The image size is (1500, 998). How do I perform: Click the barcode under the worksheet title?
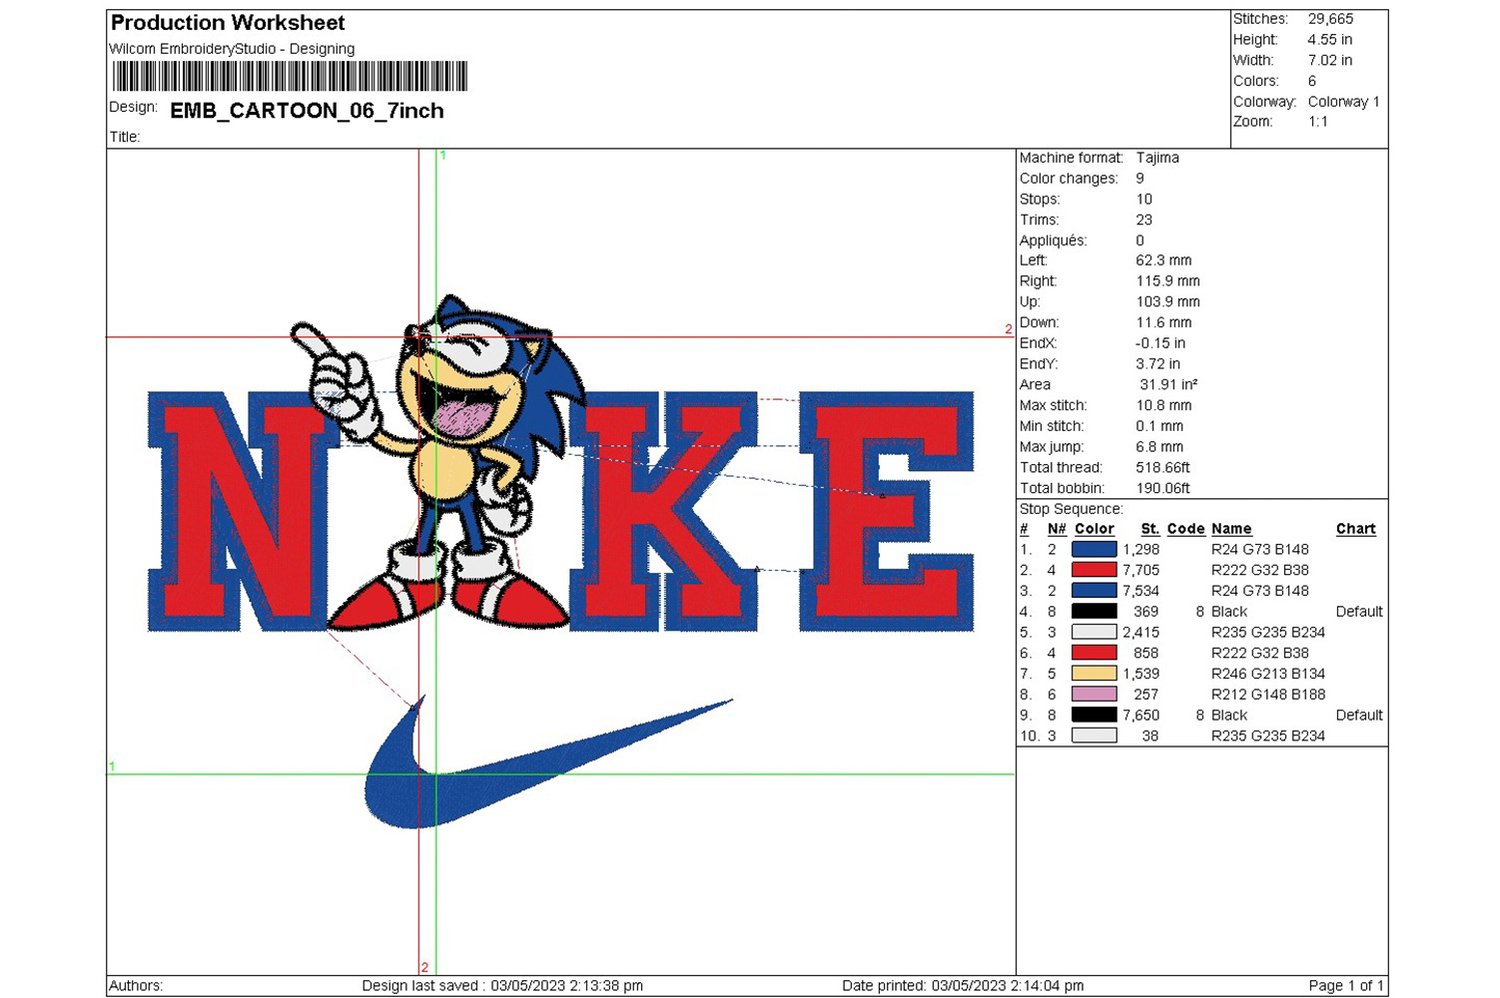pyautogui.click(x=290, y=76)
